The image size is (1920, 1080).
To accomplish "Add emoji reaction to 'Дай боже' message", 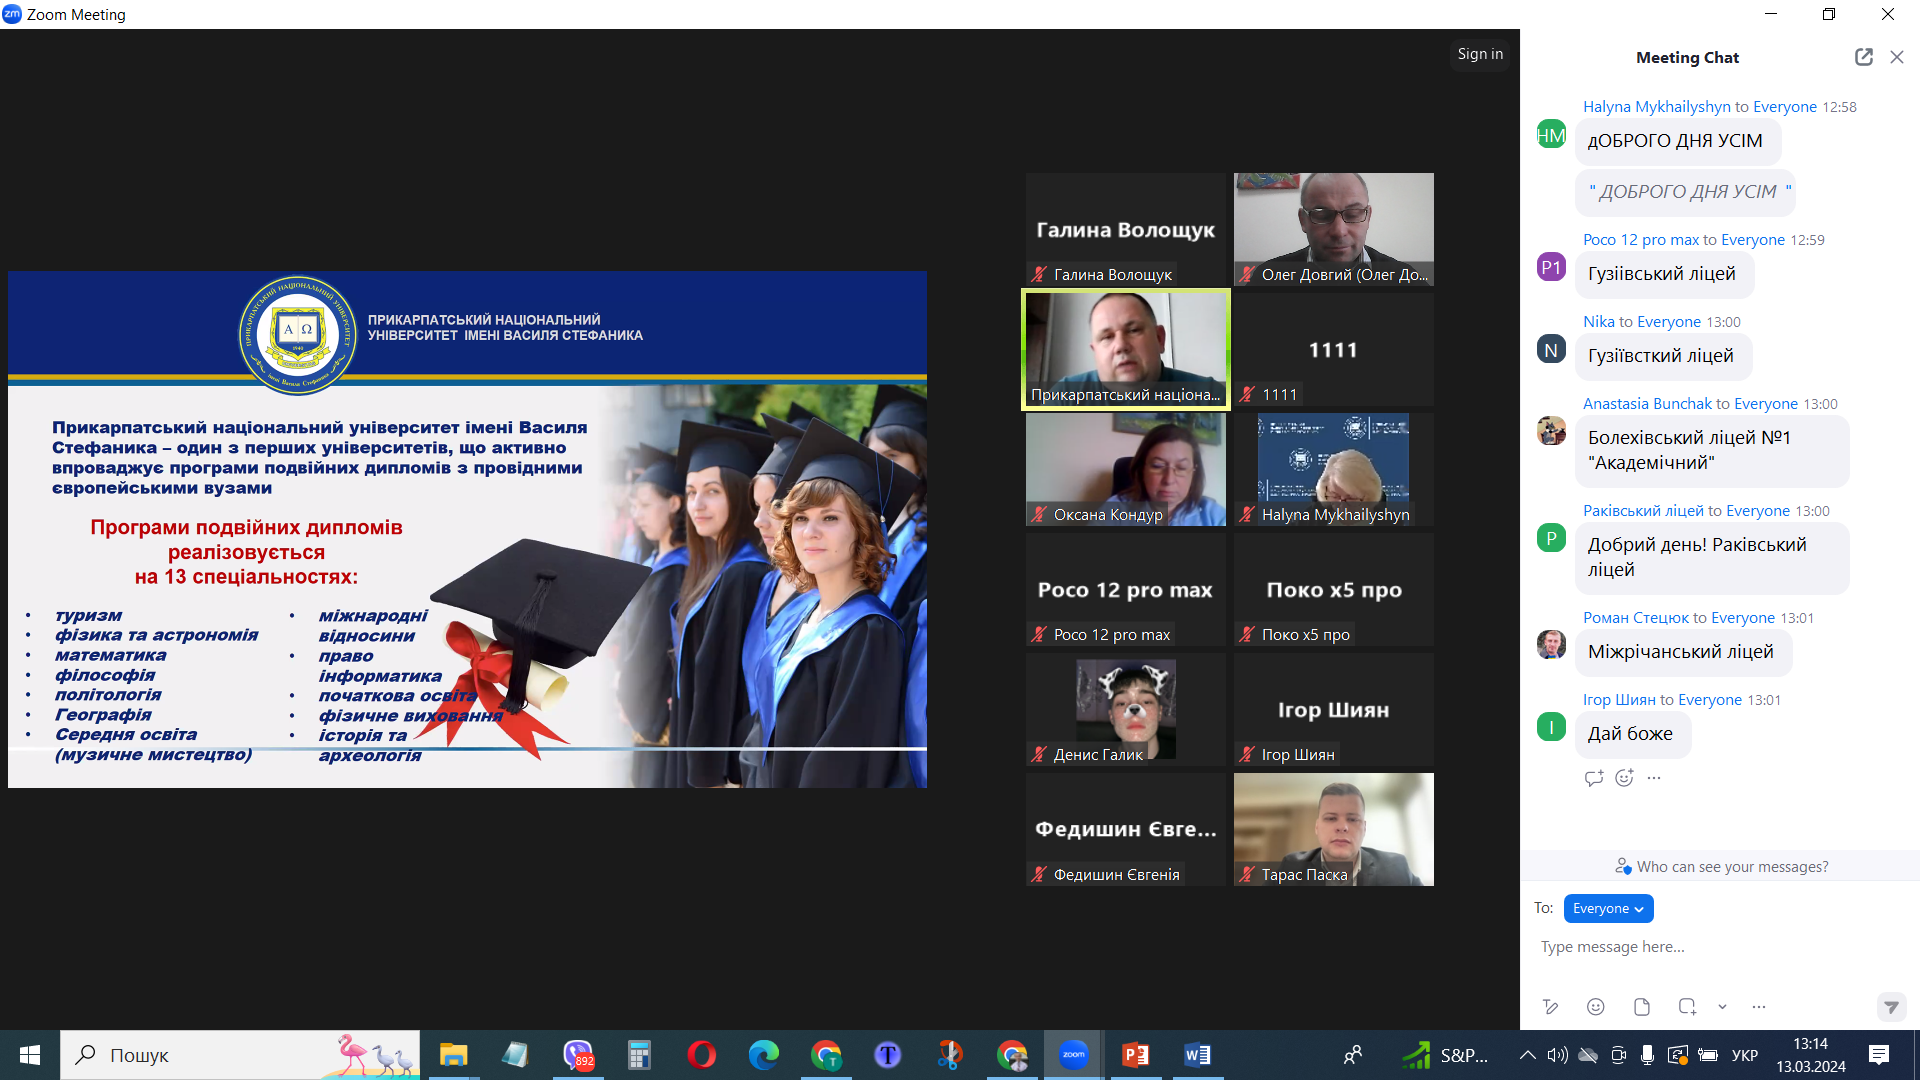I will coord(1624,778).
